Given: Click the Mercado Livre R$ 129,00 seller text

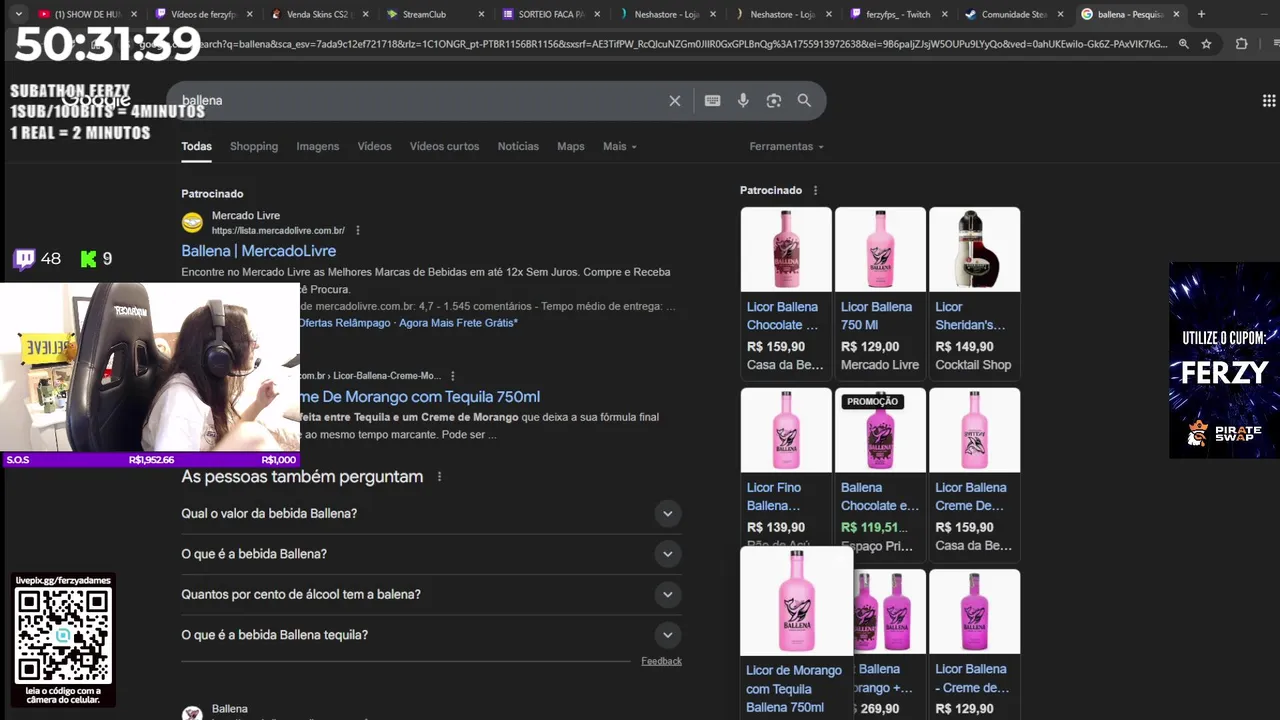Looking at the screenshot, I should click(880, 365).
